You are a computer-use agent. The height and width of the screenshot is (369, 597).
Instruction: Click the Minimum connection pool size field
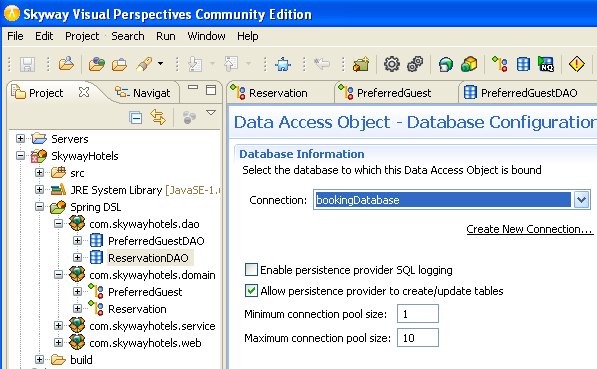pos(418,314)
